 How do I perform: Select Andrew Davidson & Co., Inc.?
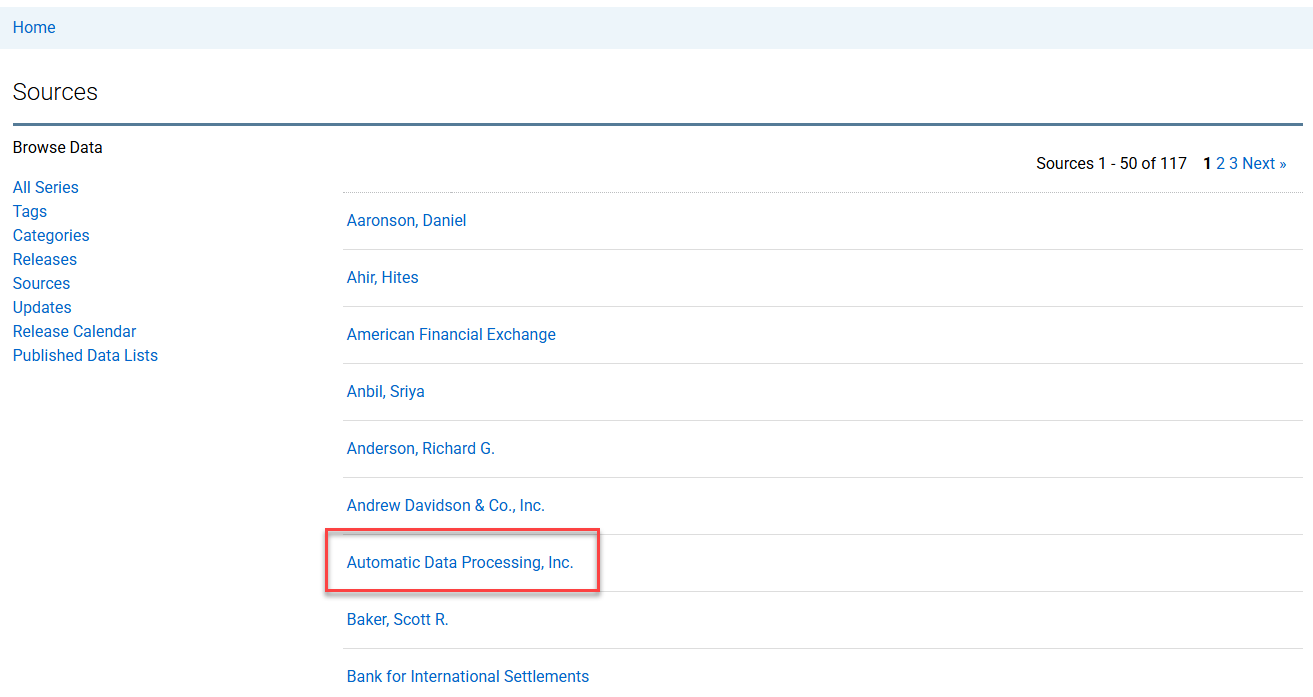(446, 506)
